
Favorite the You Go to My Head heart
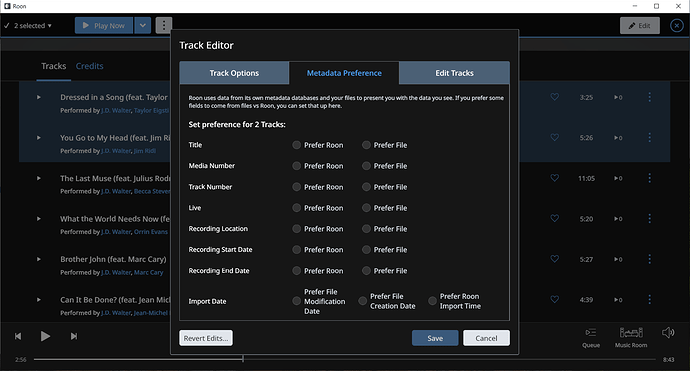pos(554,137)
